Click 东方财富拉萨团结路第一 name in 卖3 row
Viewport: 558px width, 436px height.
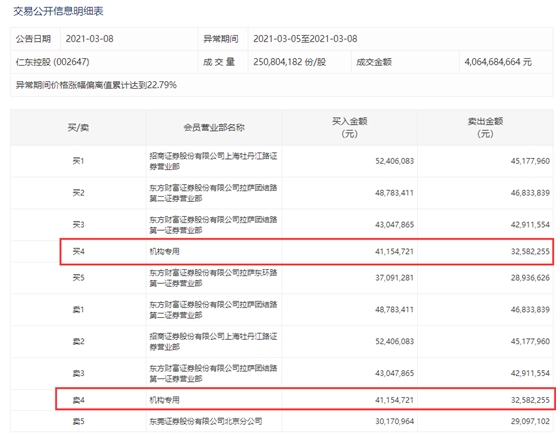213,373
